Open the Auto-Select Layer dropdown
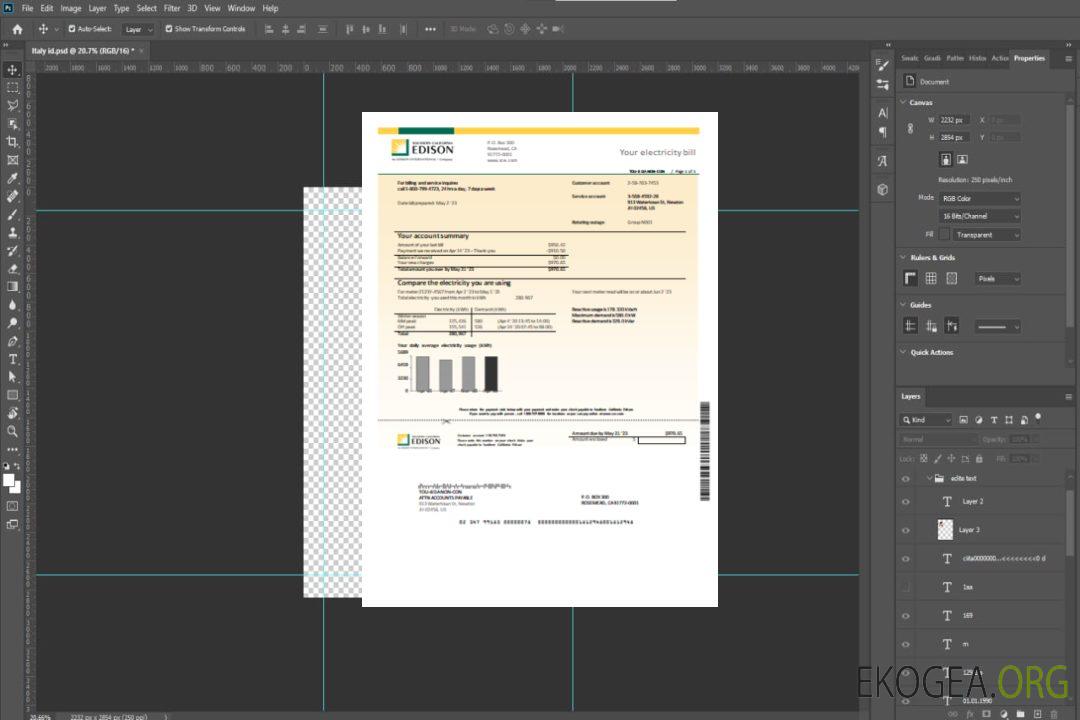 (138, 29)
